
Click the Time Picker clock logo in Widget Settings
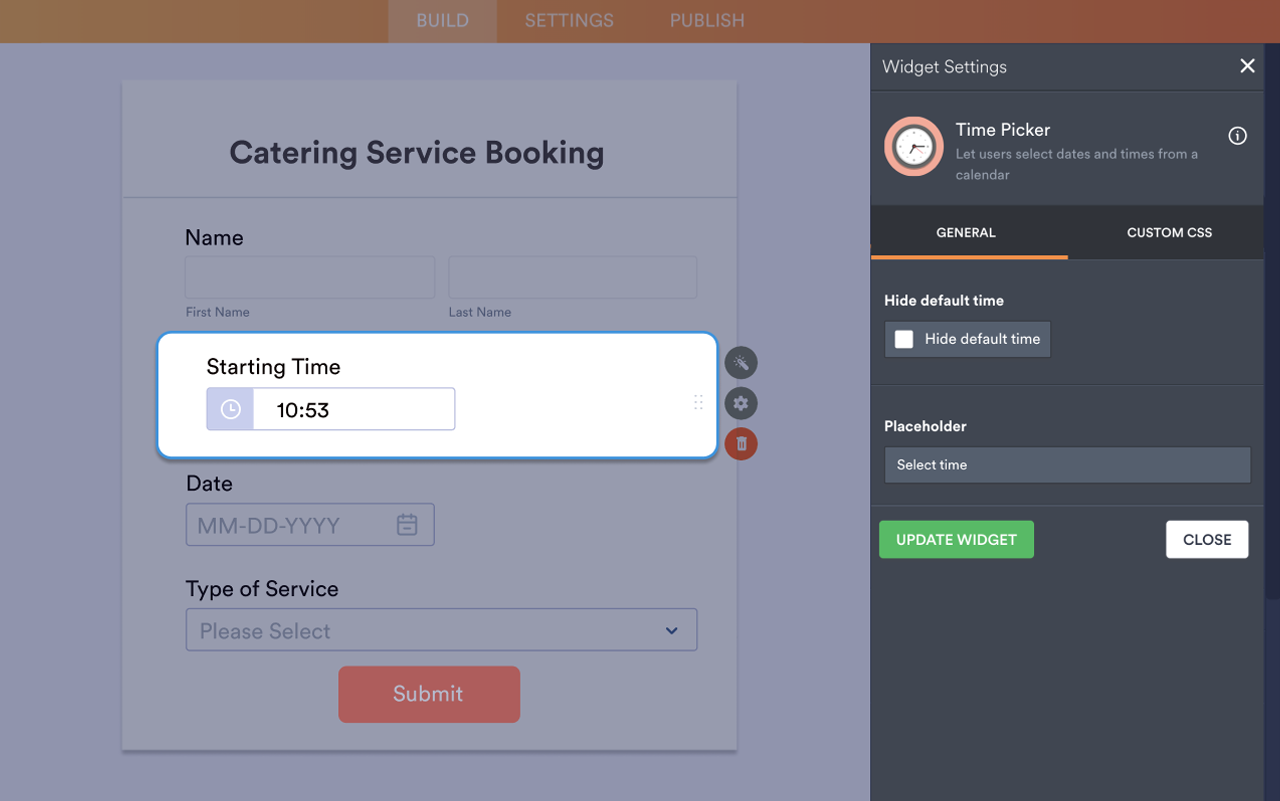pyautogui.click(x=913, y=146)
